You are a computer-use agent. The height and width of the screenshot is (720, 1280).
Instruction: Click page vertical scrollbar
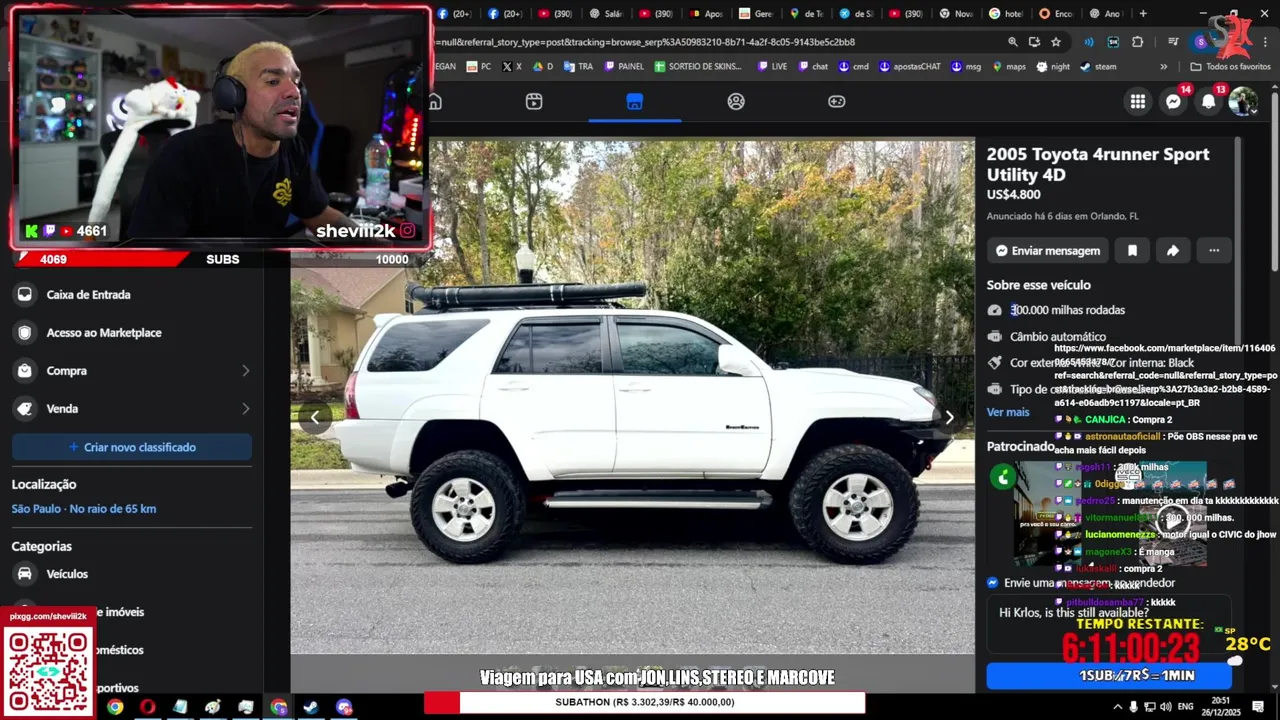point(1274,180)
